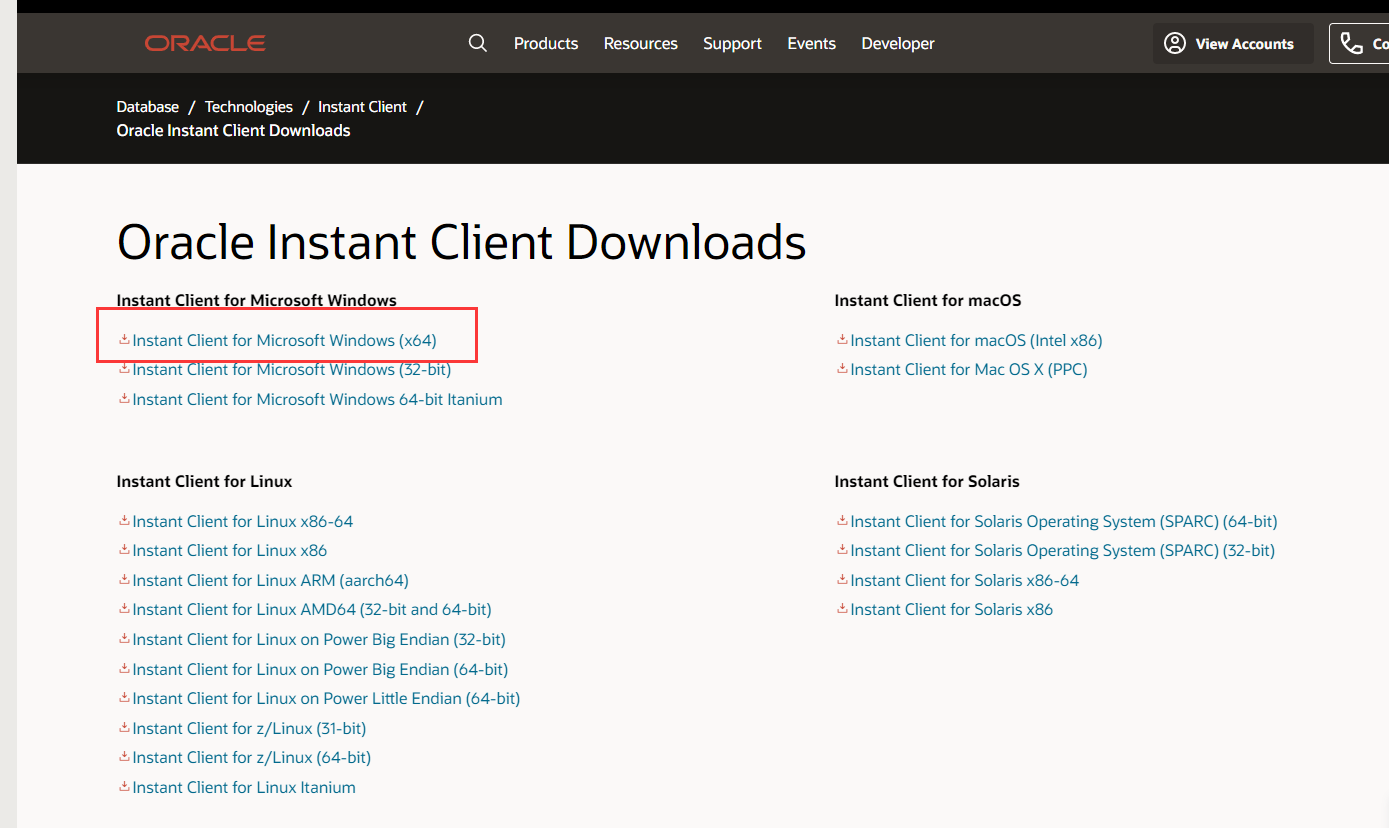The height and width of the screenshot is (828, 1389).
Task: Open the search magnifier icon
Action: [477, 43]
